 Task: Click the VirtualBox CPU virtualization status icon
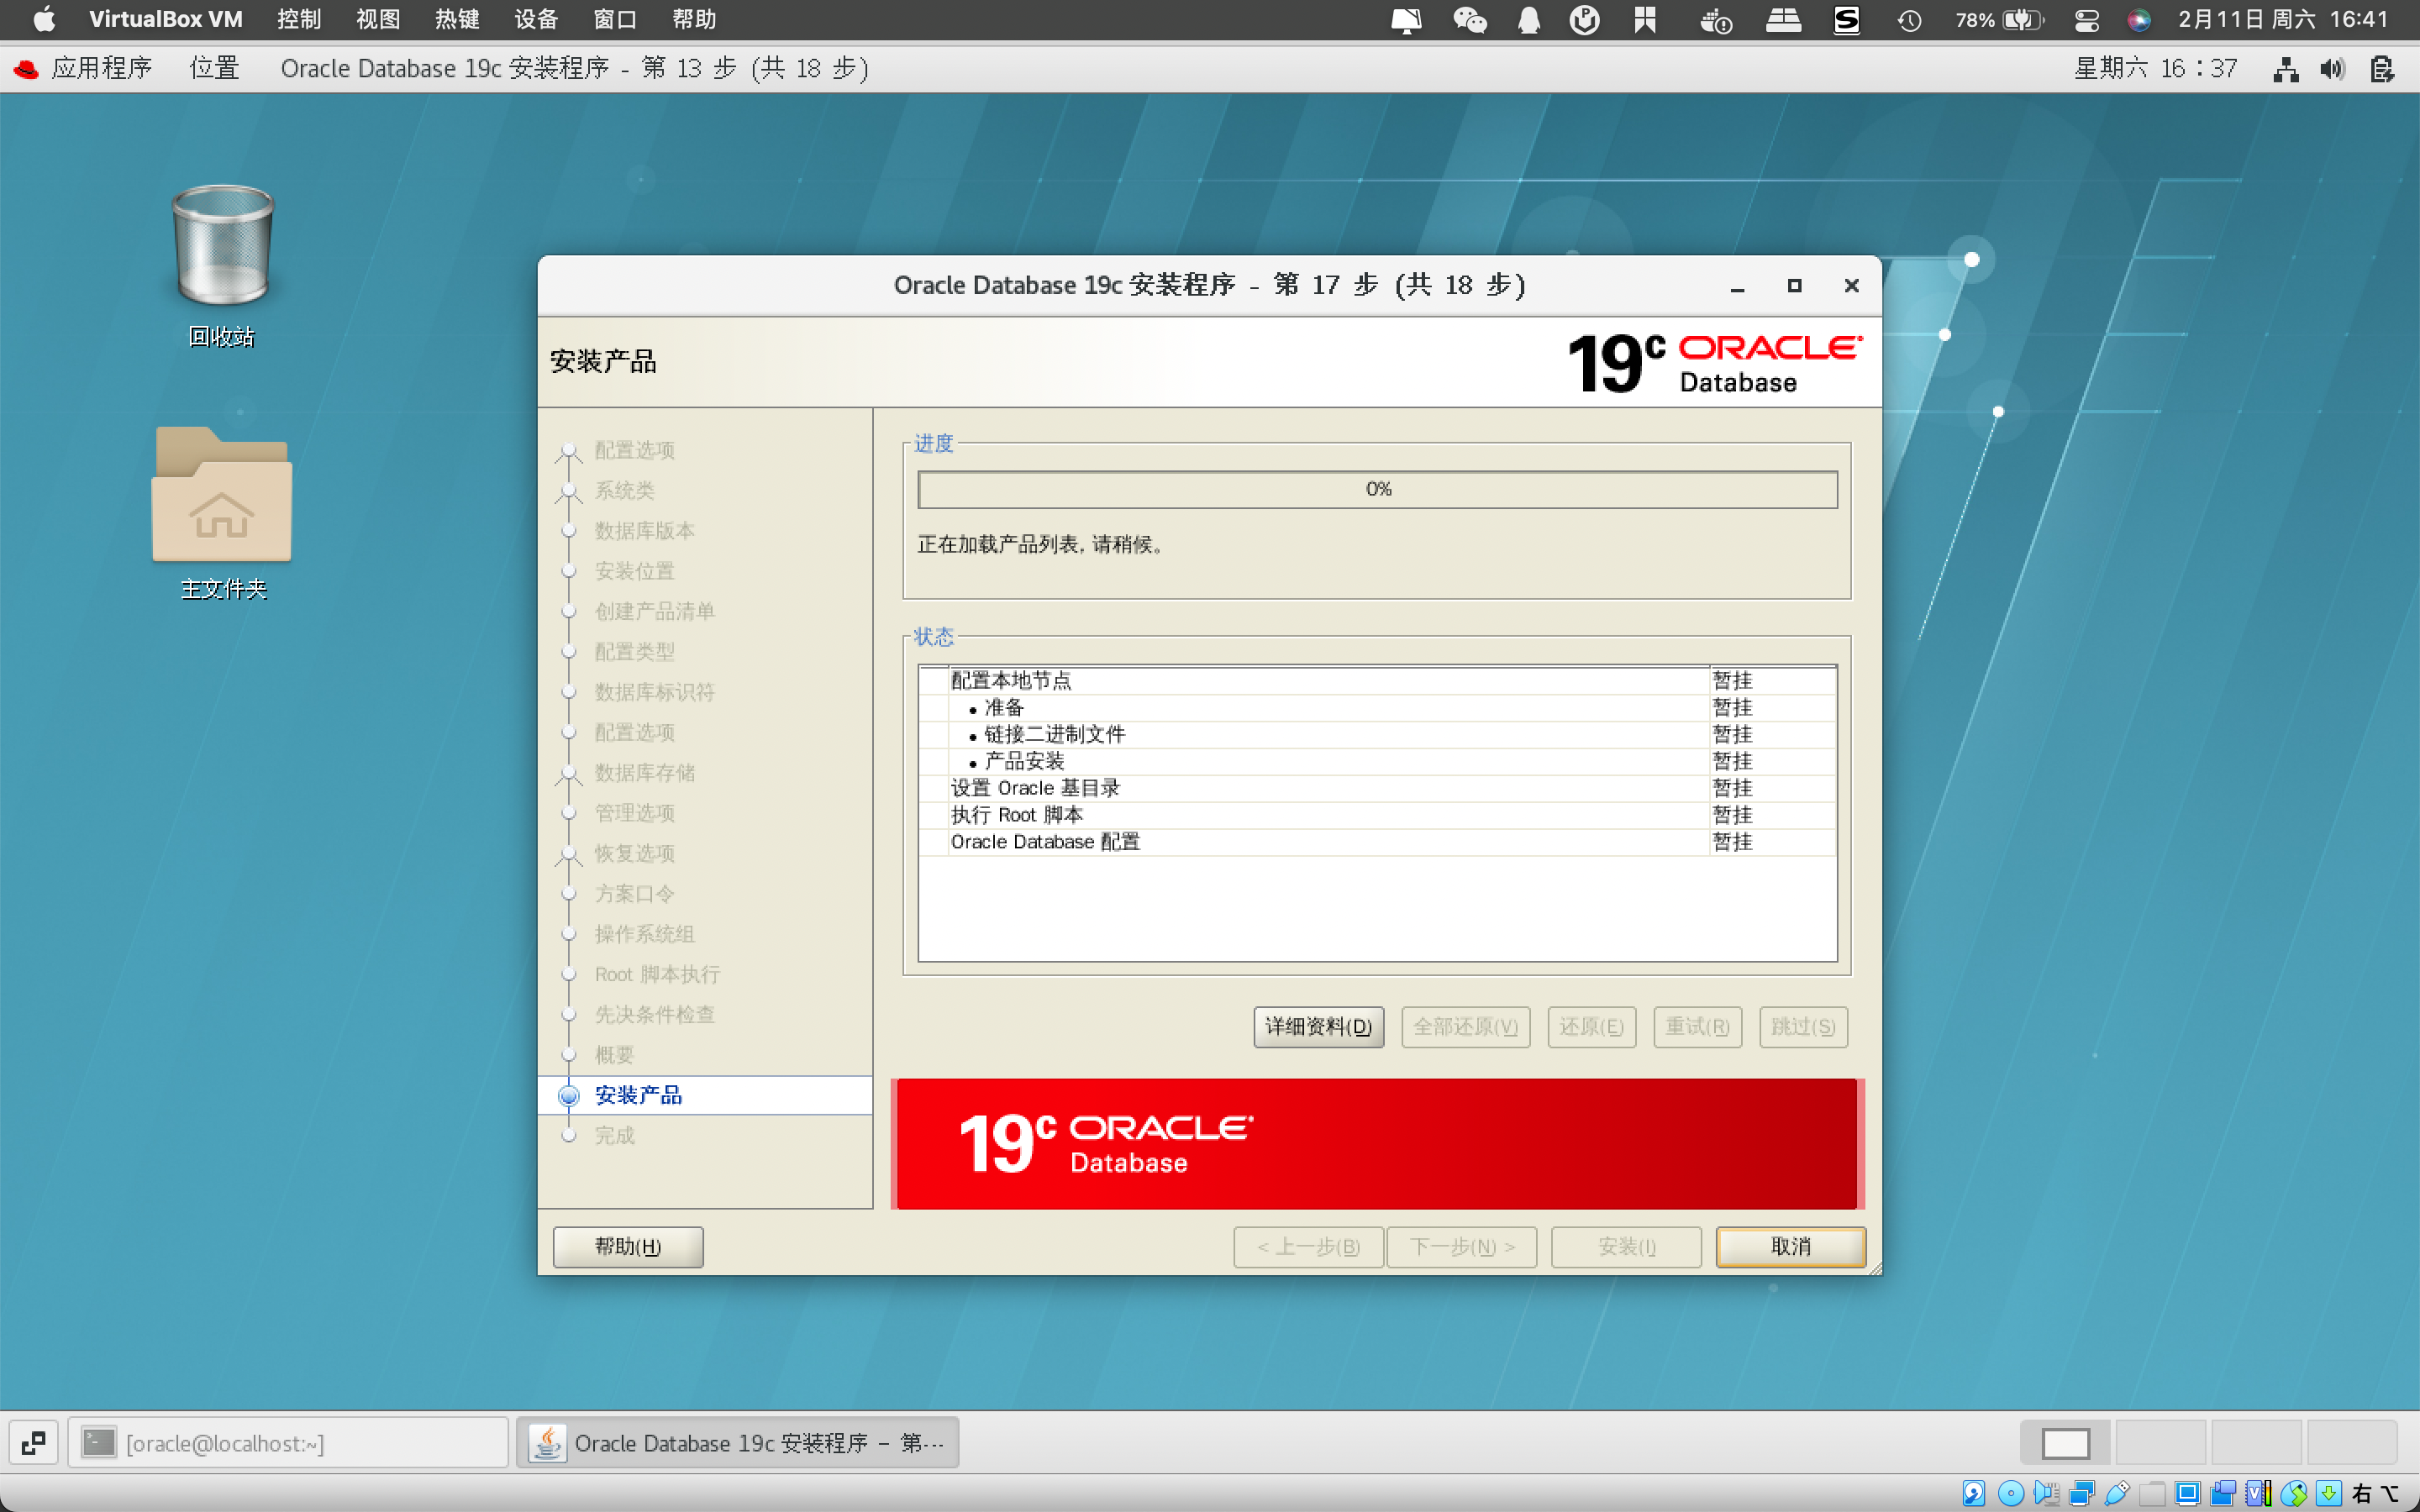[x=2258, y=1493]
